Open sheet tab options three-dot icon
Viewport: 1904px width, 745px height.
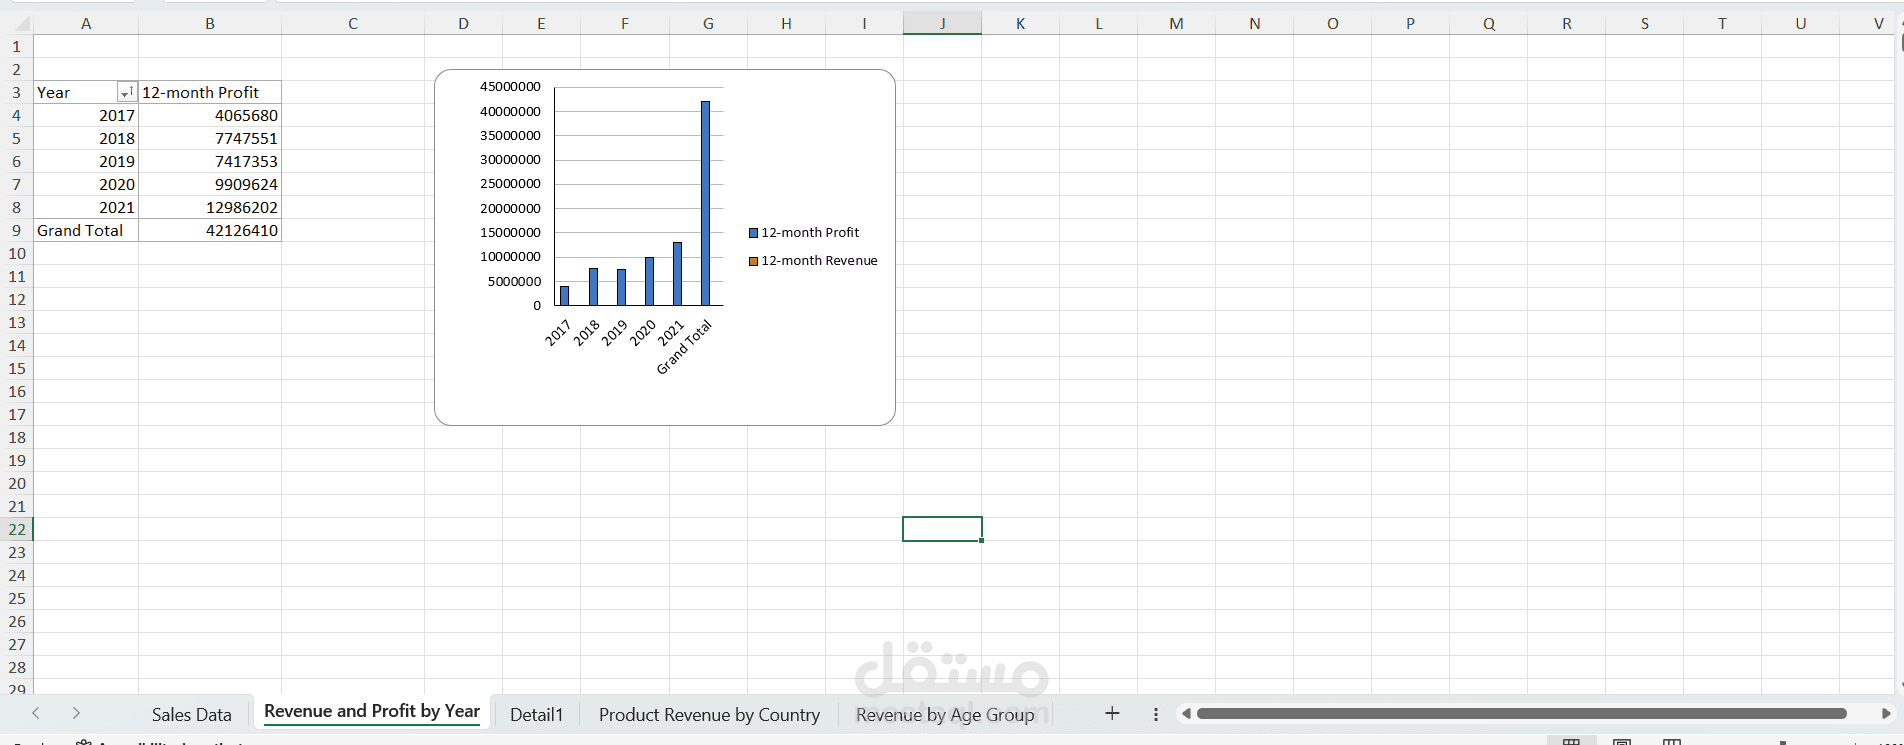tap(1156, 714)
